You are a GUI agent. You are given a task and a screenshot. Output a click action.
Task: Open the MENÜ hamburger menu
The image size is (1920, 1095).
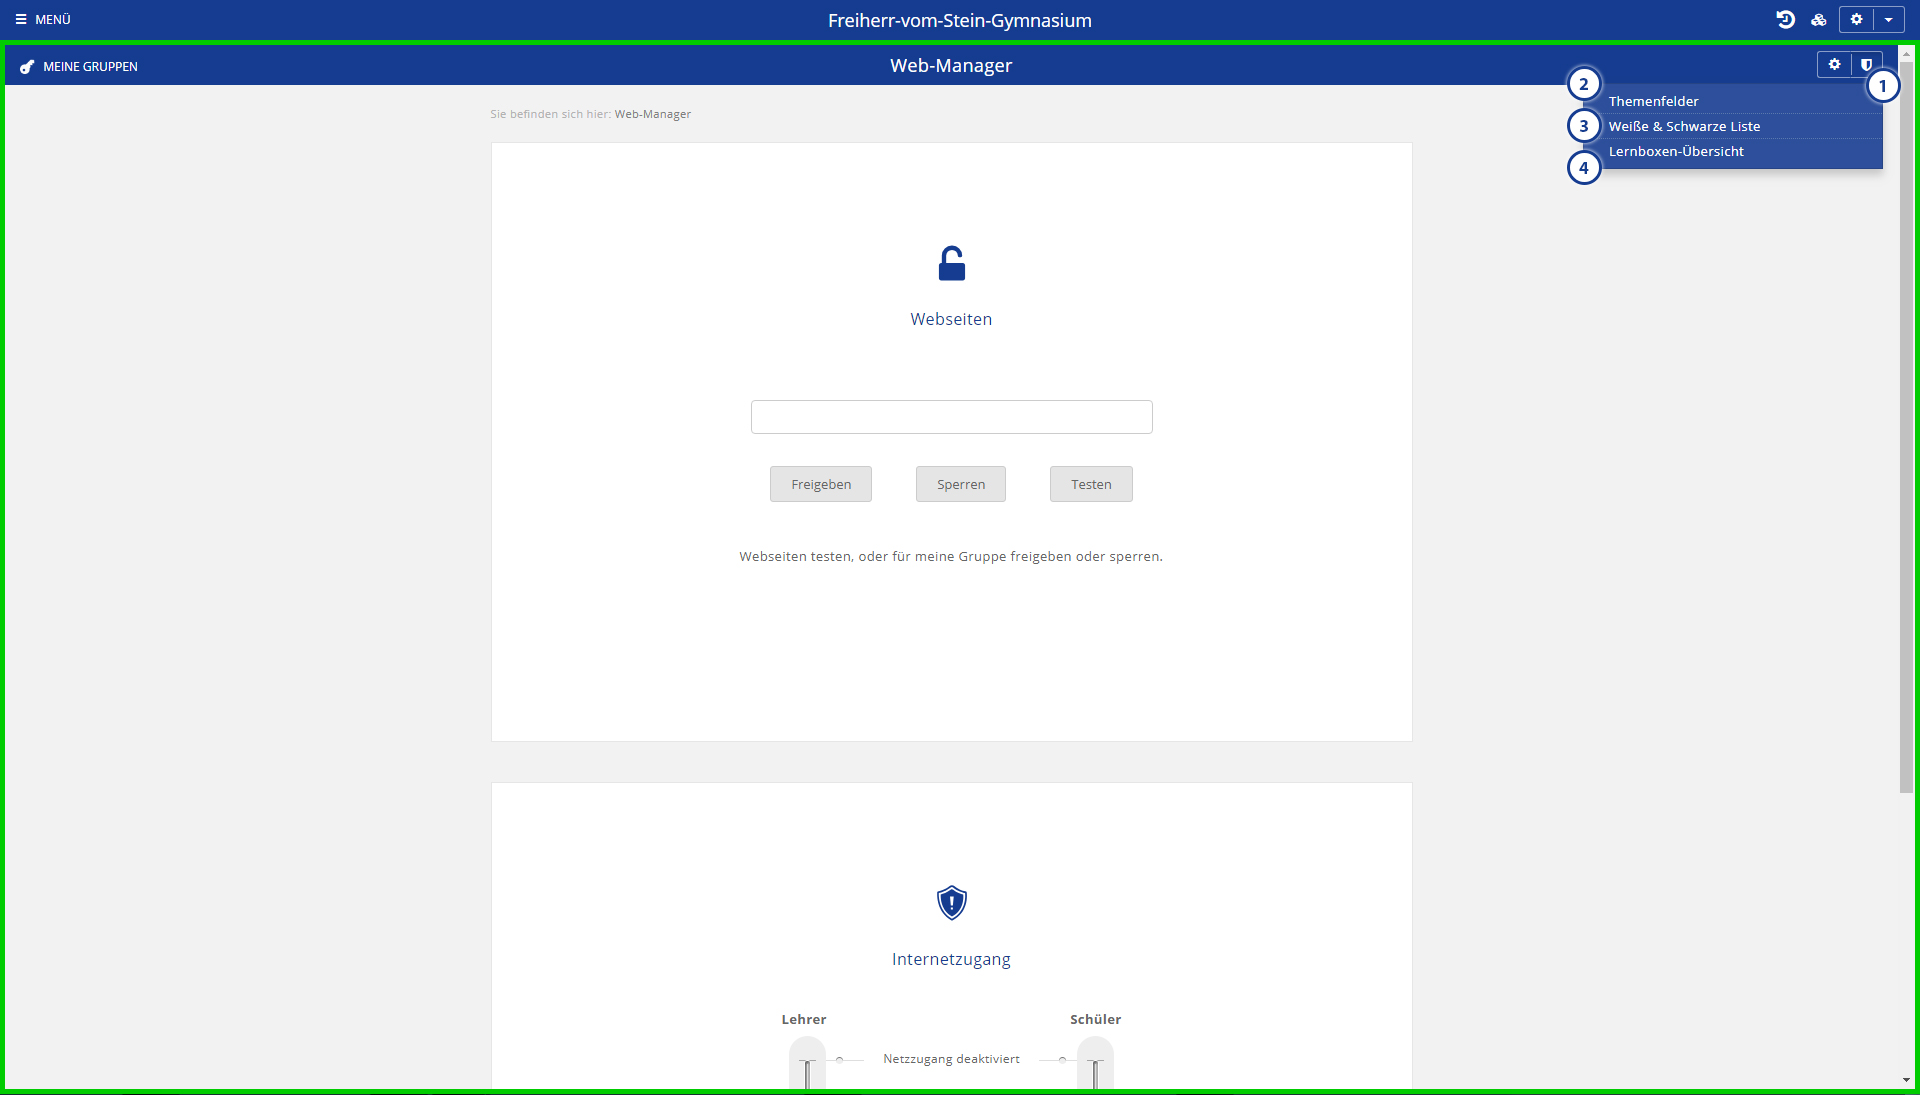click(x=43, y=19)
